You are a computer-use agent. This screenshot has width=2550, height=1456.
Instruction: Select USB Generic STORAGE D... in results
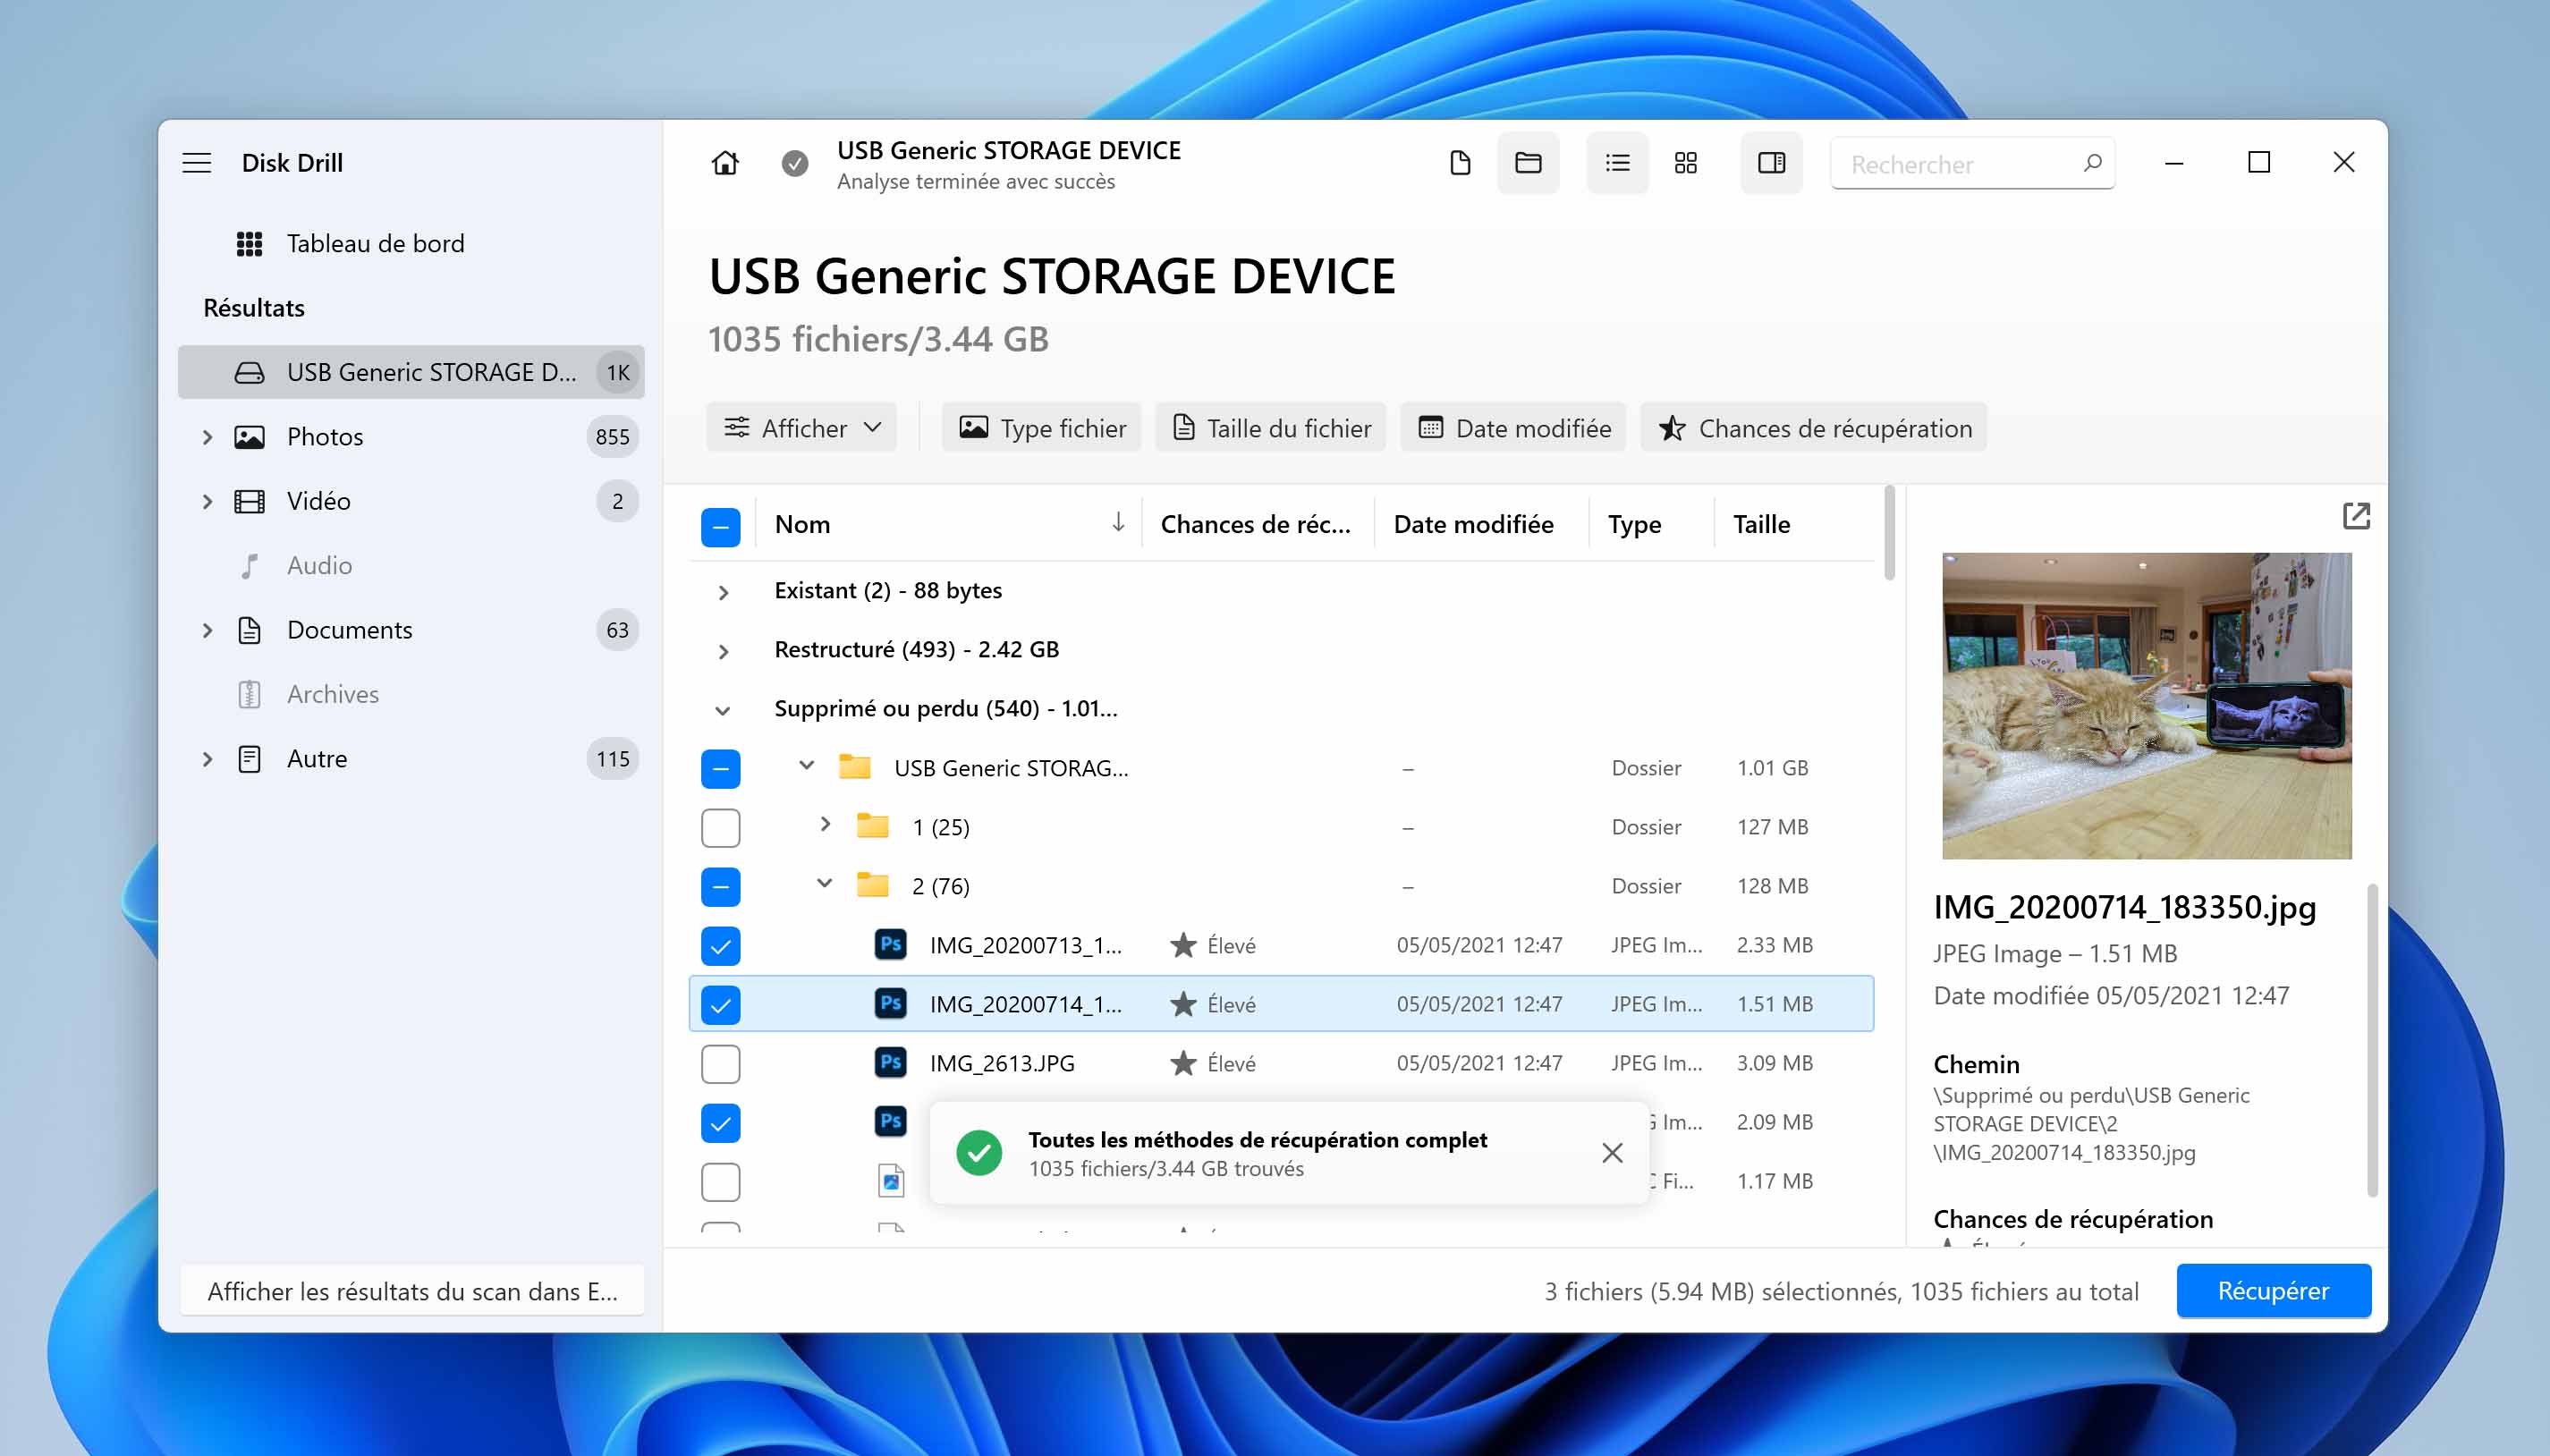tap(411, 372)
